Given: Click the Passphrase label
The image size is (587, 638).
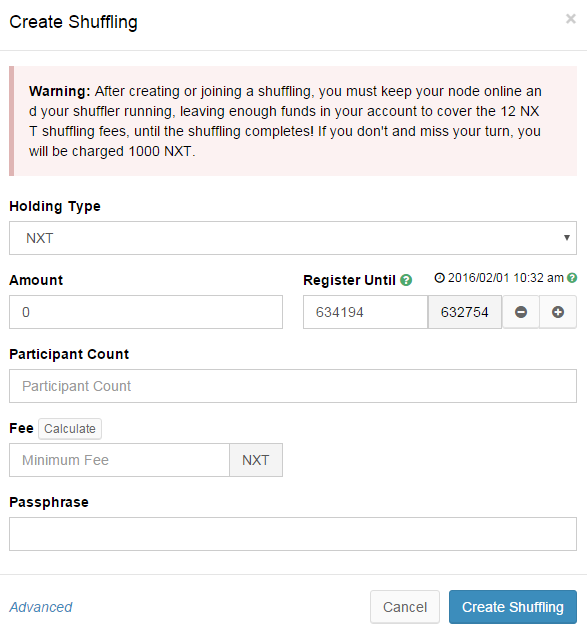Looking at the screenshot, I should 49,503.
